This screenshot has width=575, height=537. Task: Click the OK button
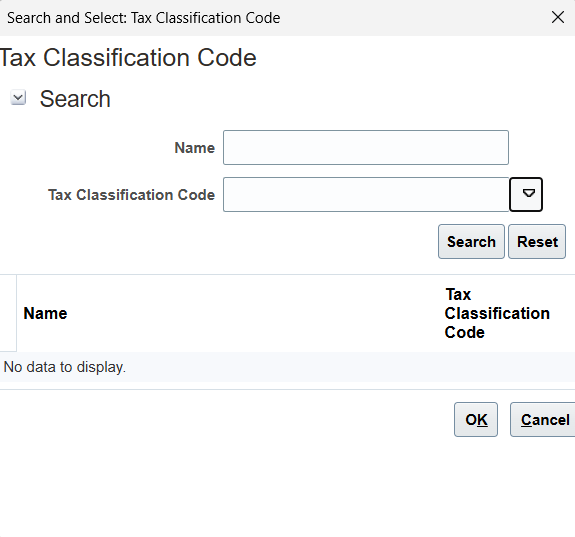tap(476, 420)
